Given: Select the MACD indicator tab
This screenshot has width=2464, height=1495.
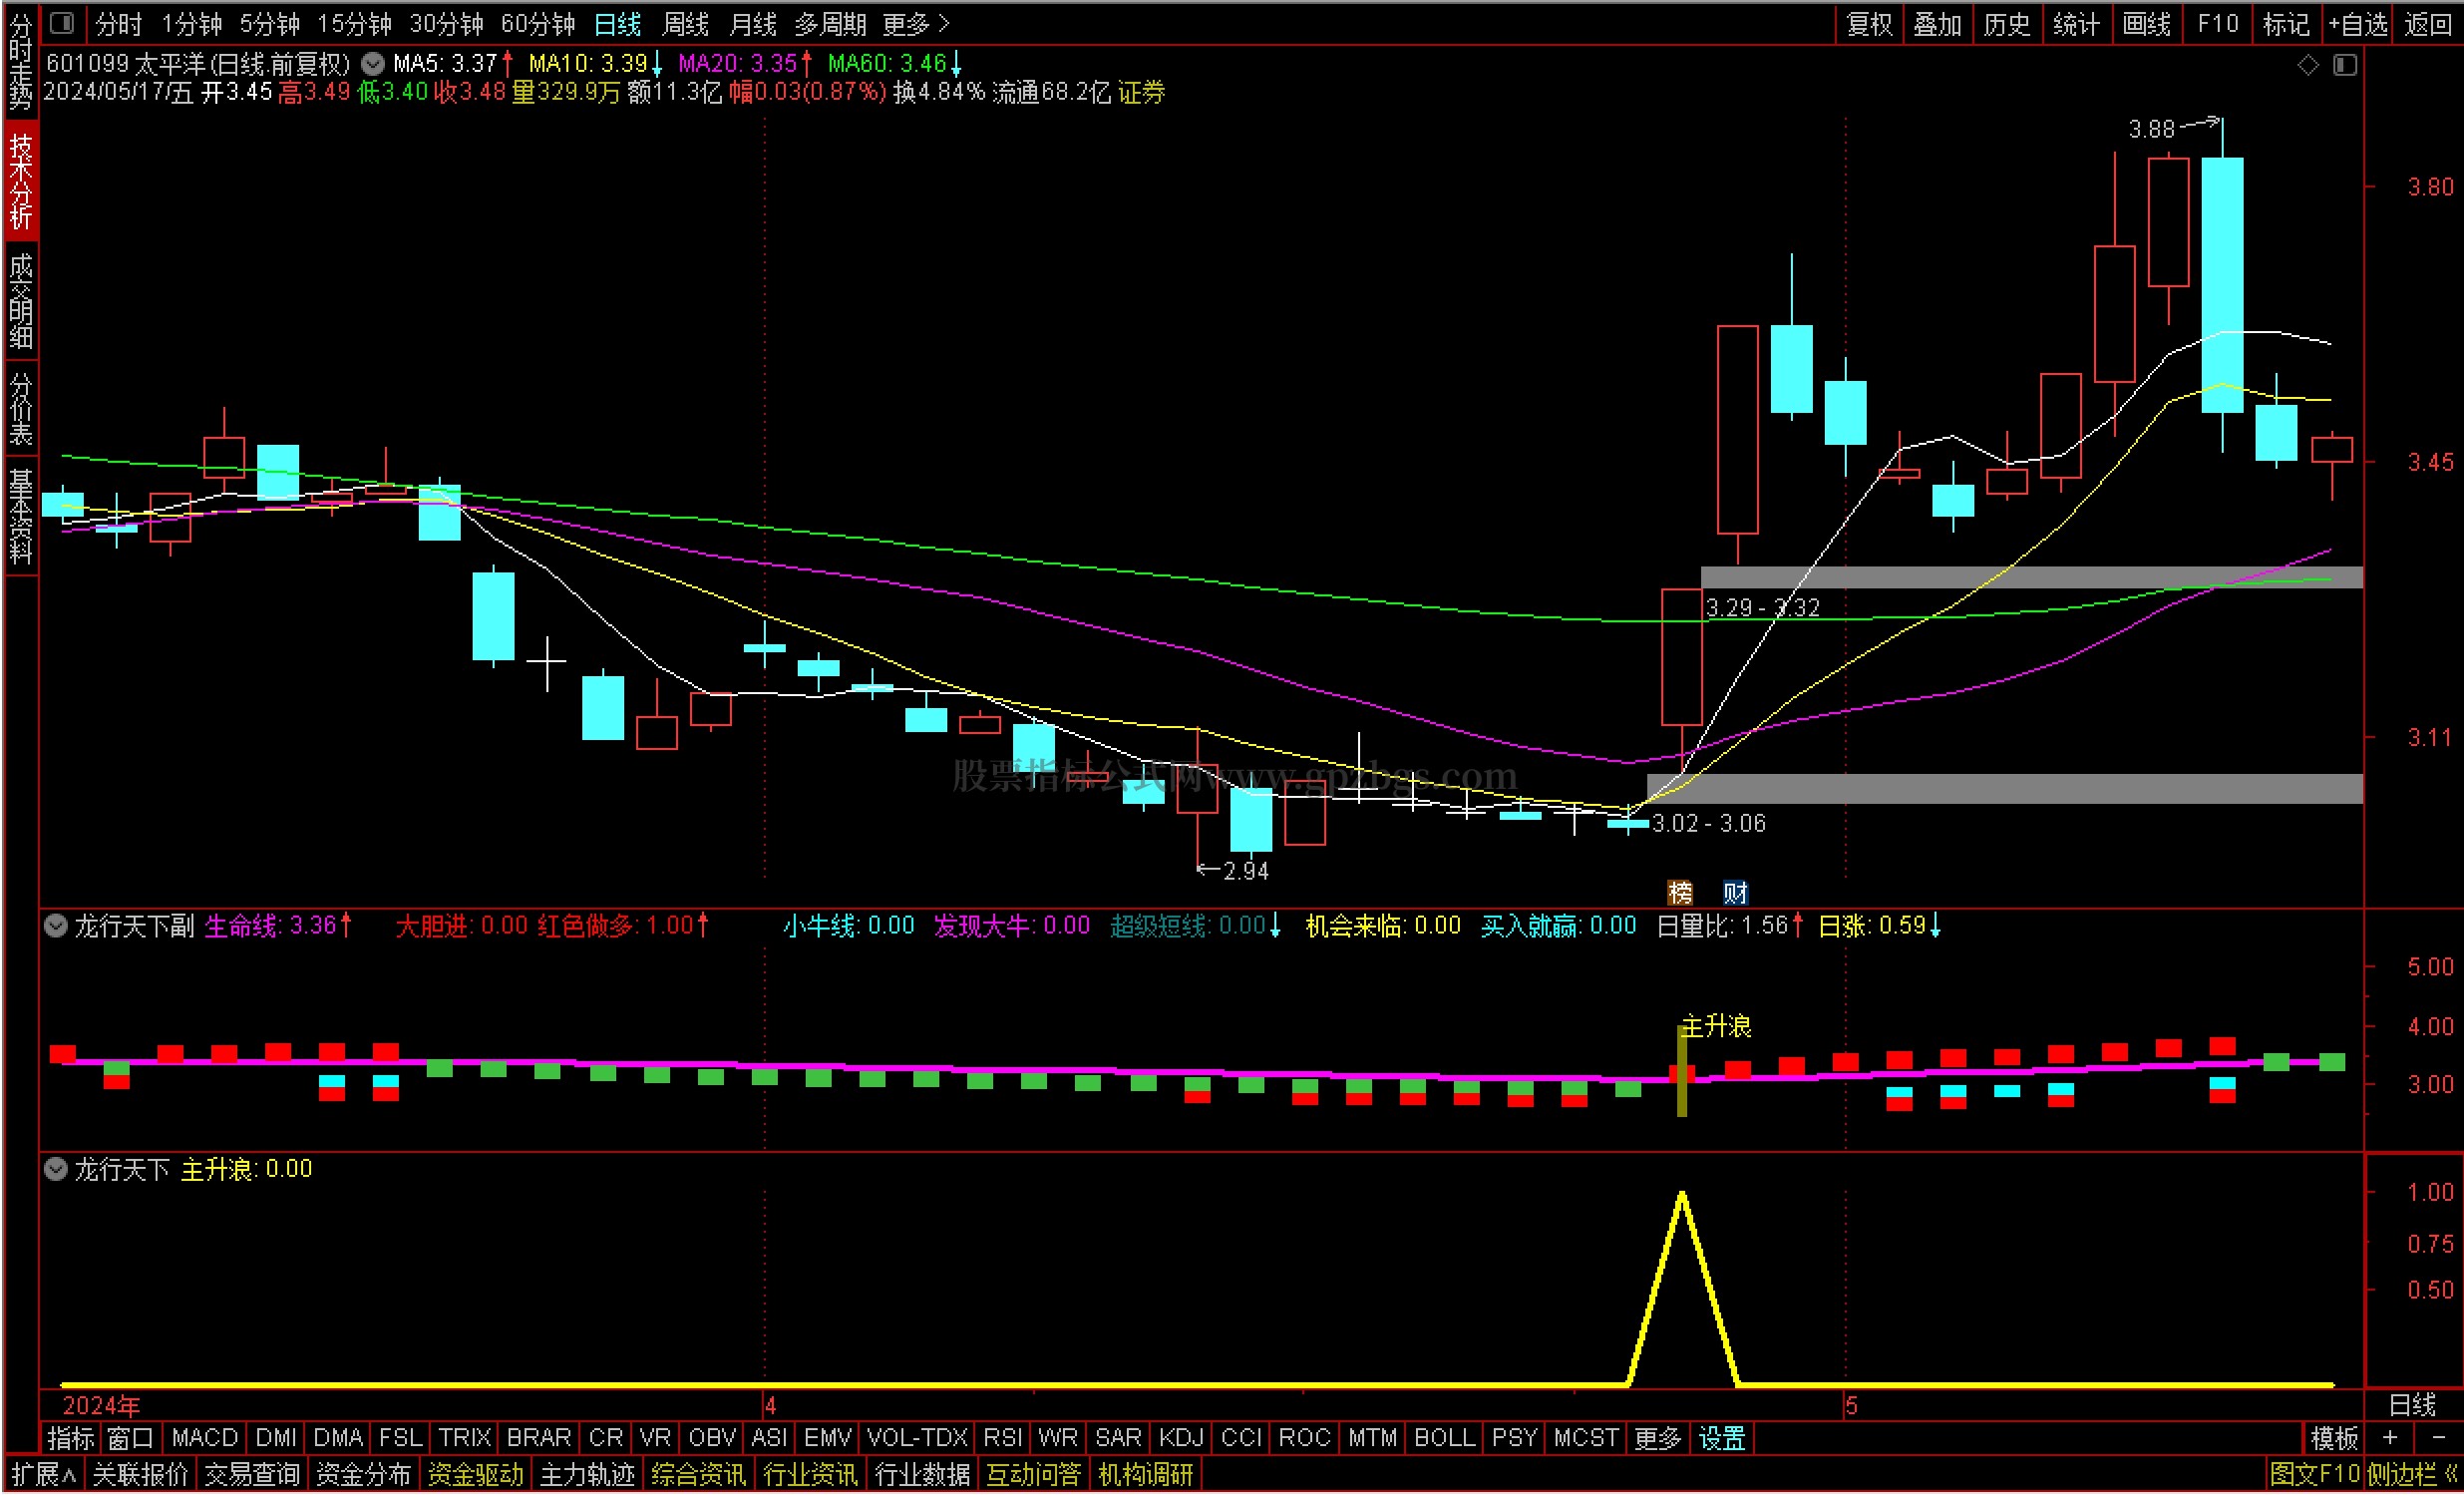Looking at the screenshot, I should point(204,1438).
